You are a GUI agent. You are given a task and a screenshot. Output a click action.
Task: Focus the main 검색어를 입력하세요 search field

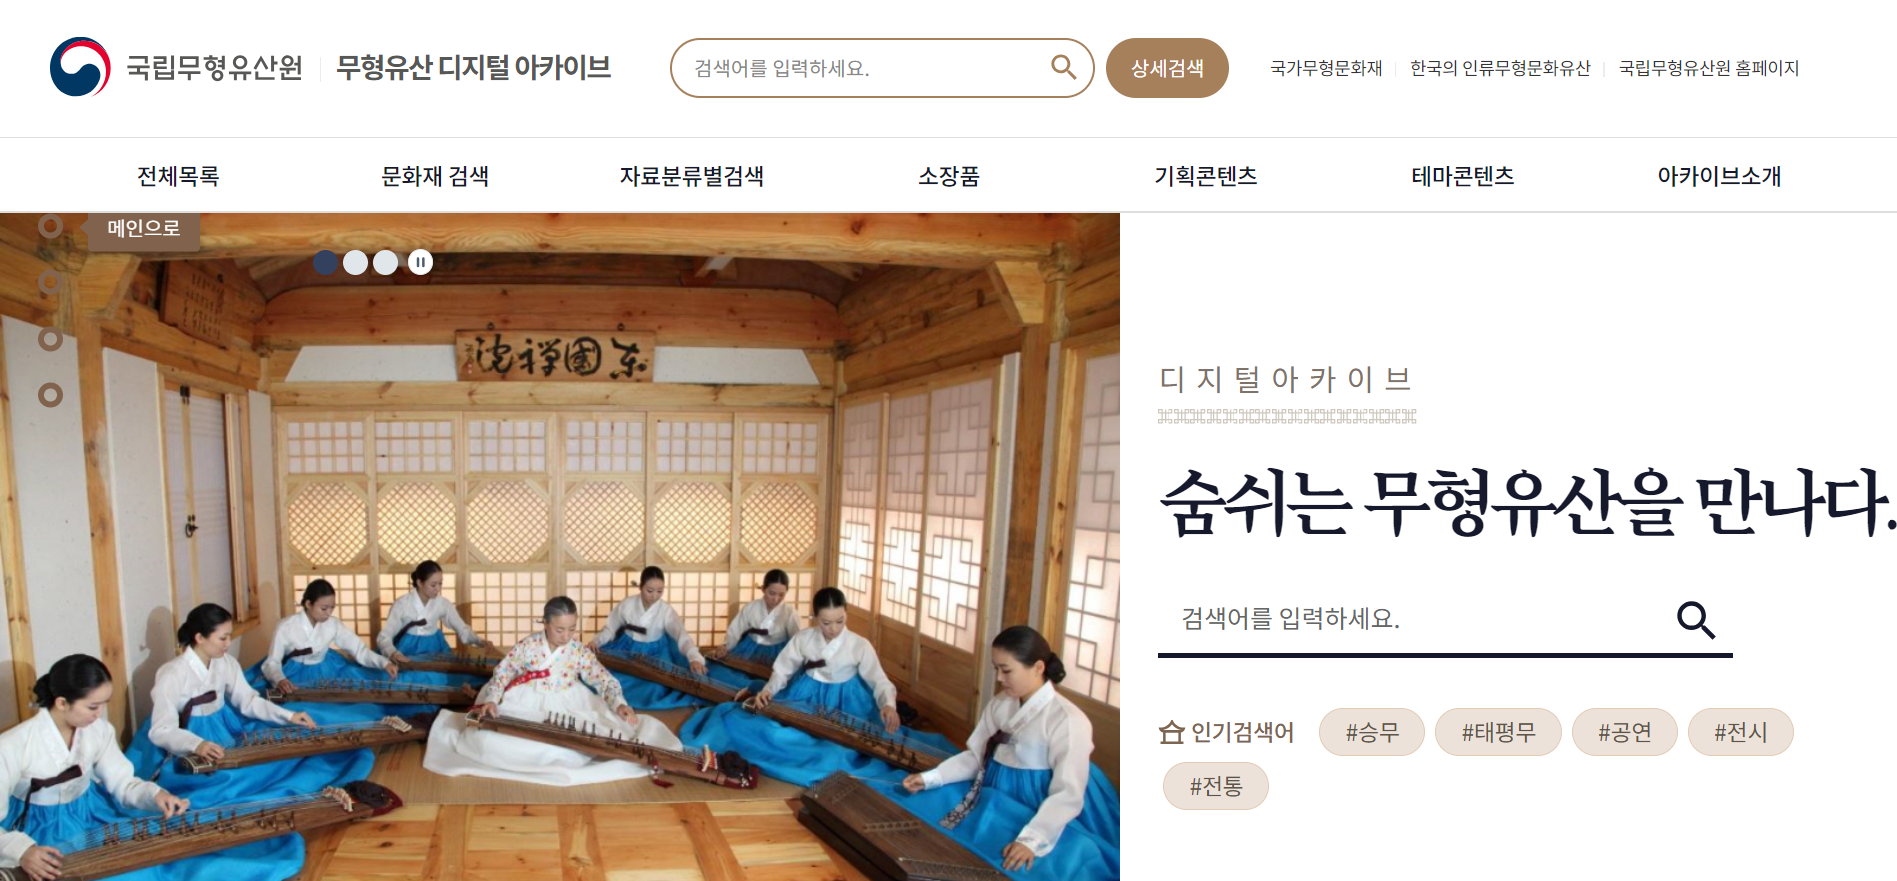pyautogui.click(x=1415, y=619)
